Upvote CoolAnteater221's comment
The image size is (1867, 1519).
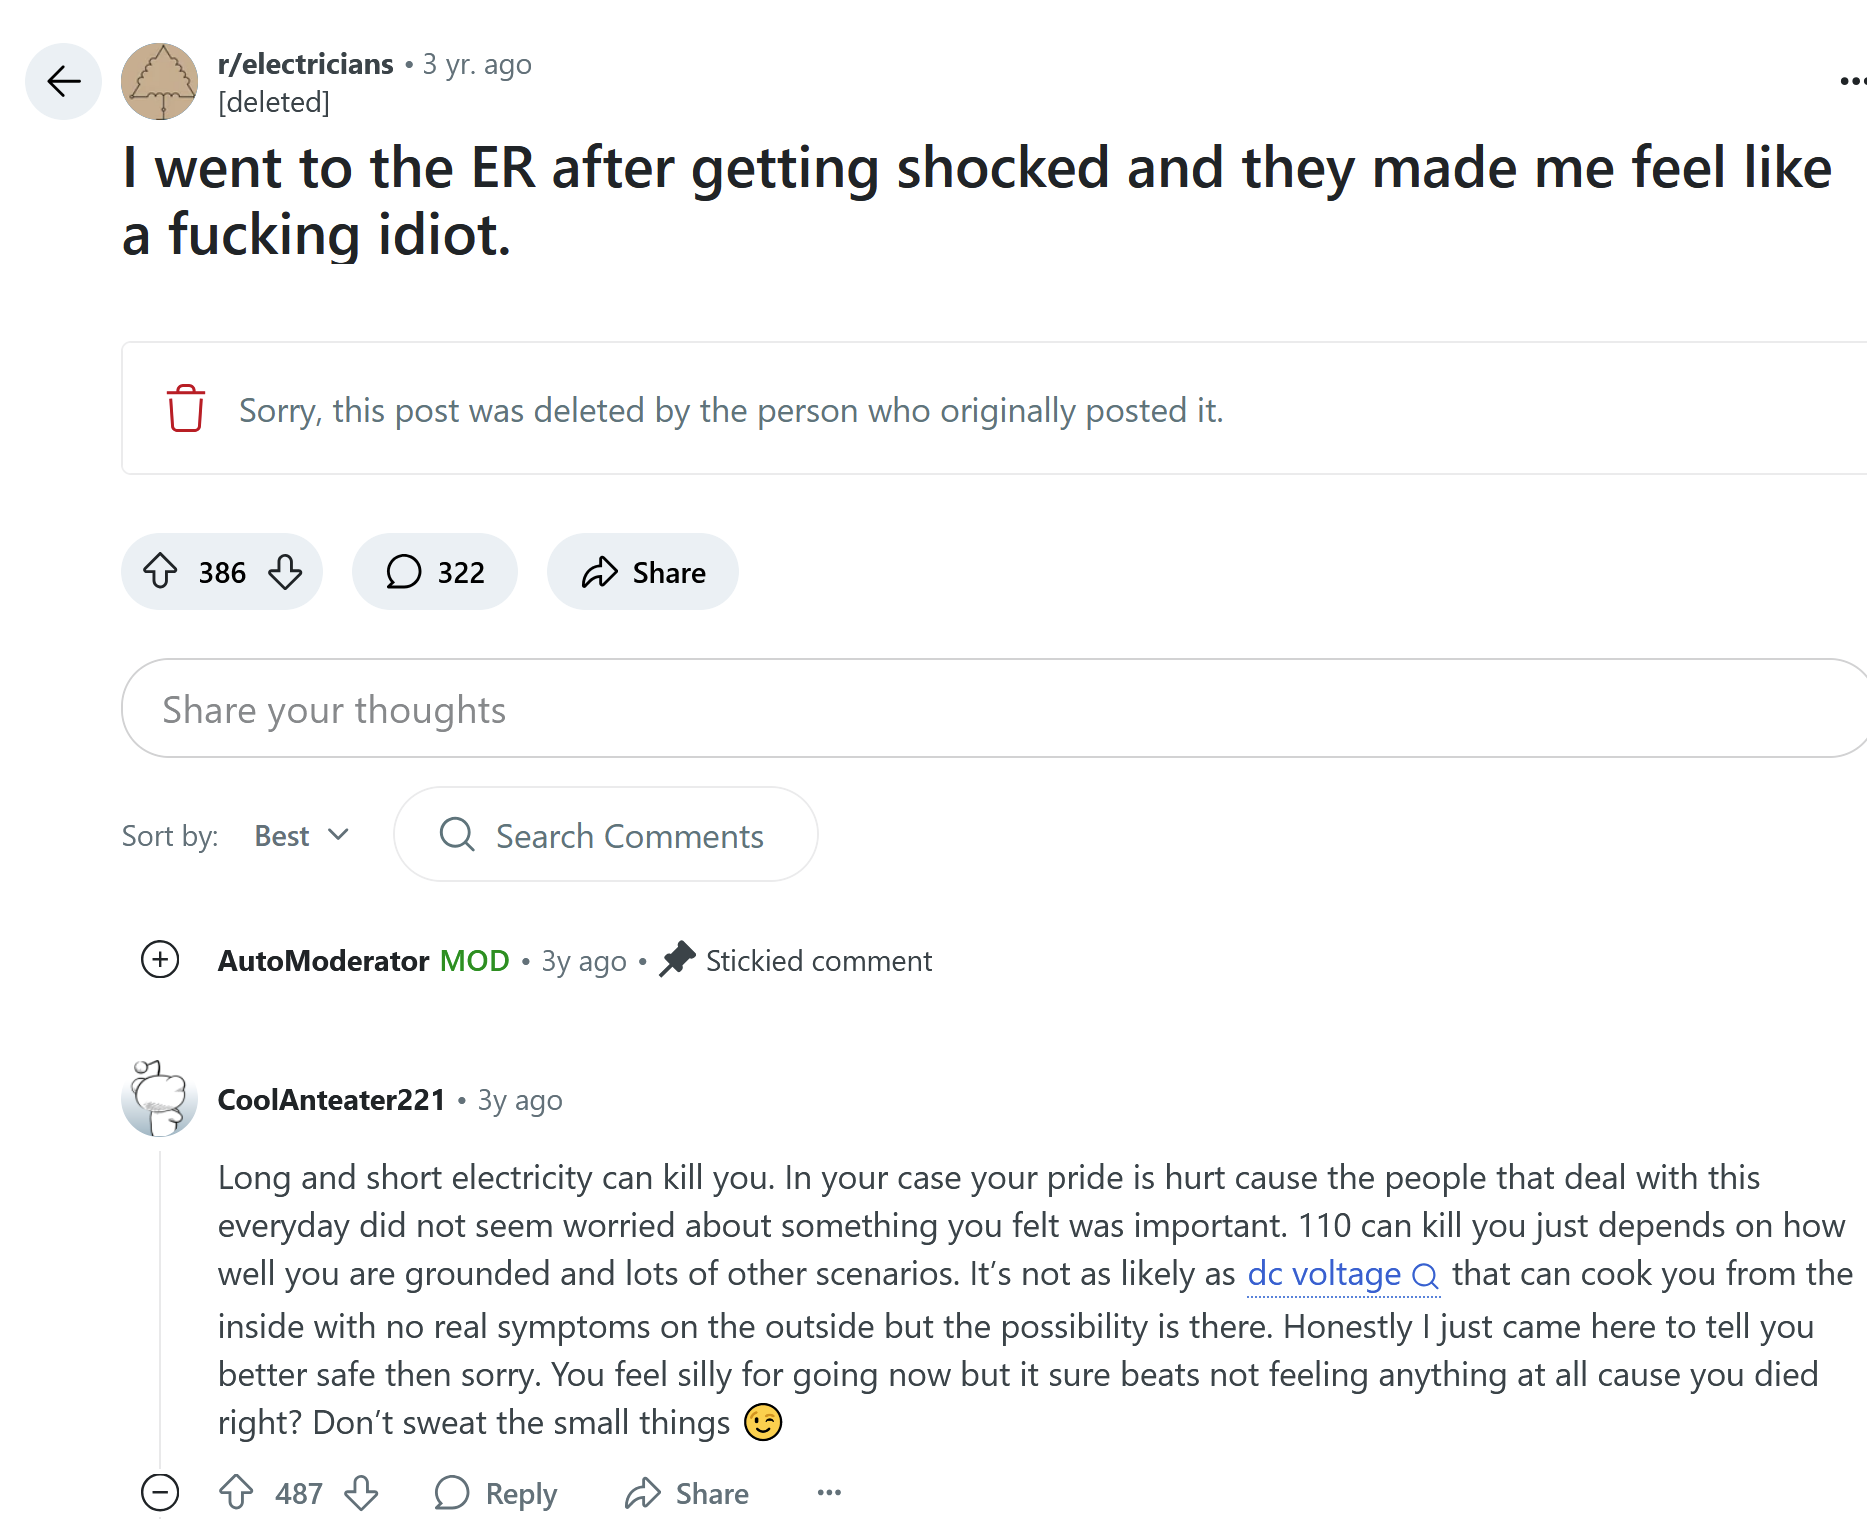pyautogui.click(x=236, y=1492)
